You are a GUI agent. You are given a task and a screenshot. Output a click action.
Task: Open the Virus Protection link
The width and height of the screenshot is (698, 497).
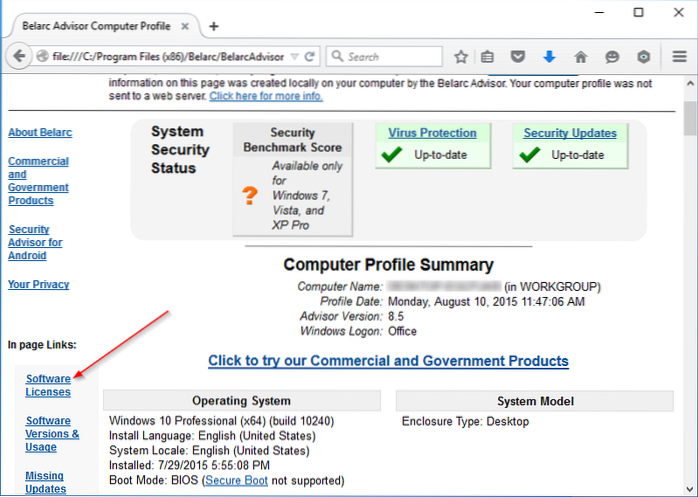click(x=432, y=133)
